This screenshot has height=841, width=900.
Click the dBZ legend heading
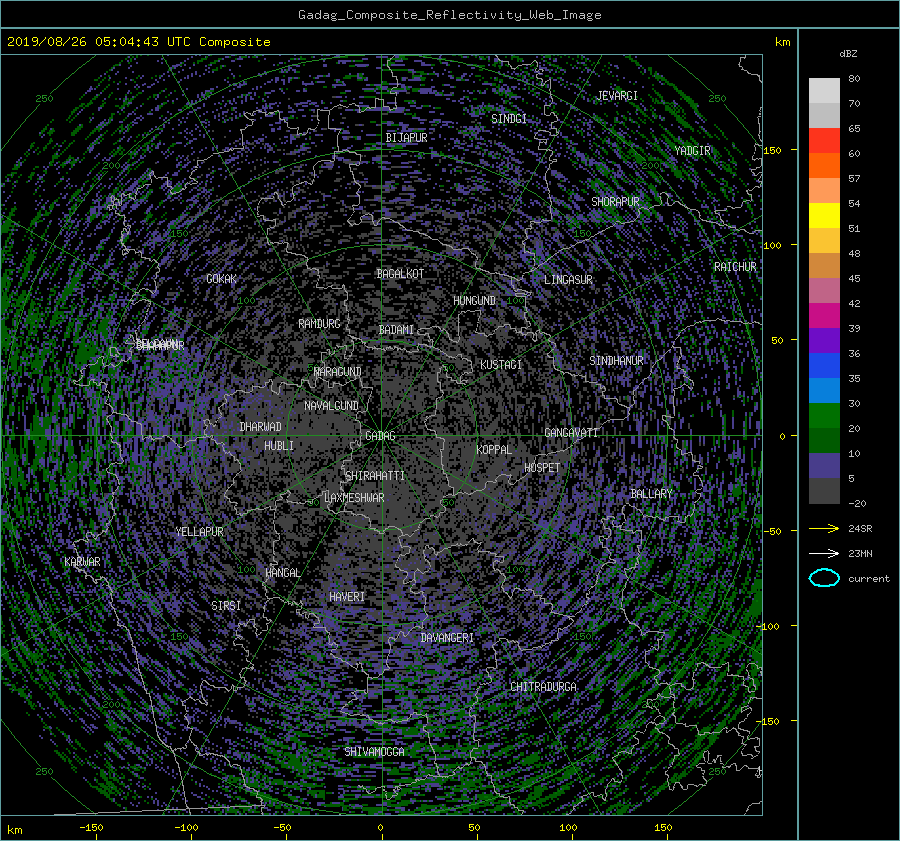848,54
